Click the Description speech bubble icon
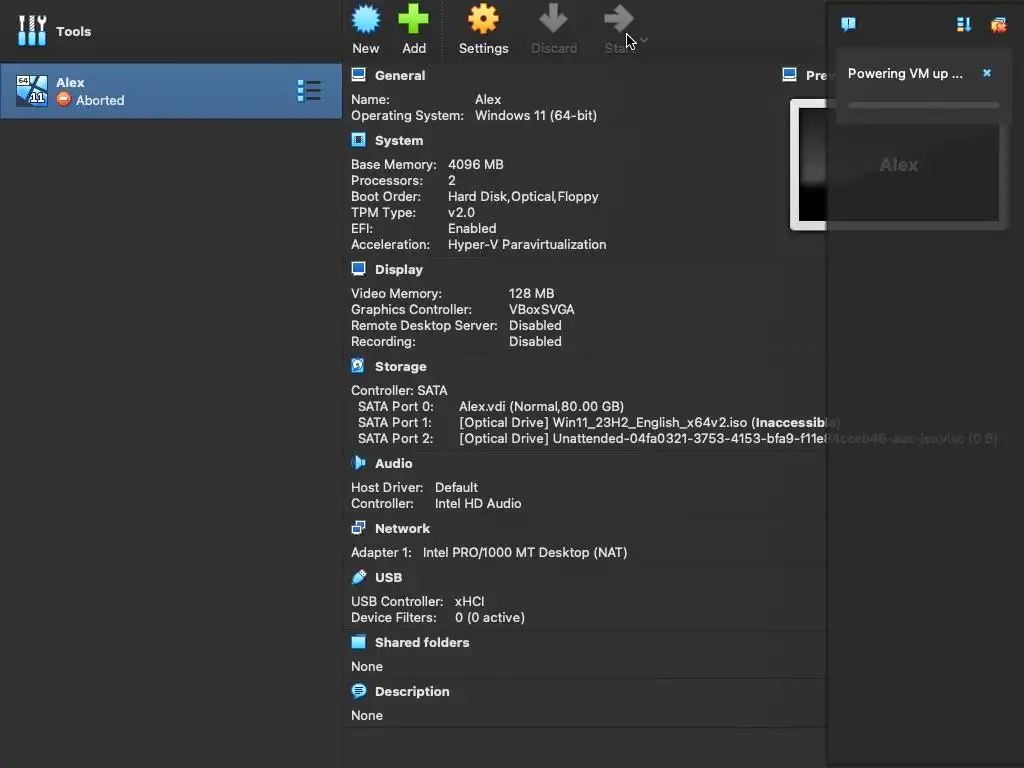1024x768 pixels. pyautogui.click(x=359, y=690)
